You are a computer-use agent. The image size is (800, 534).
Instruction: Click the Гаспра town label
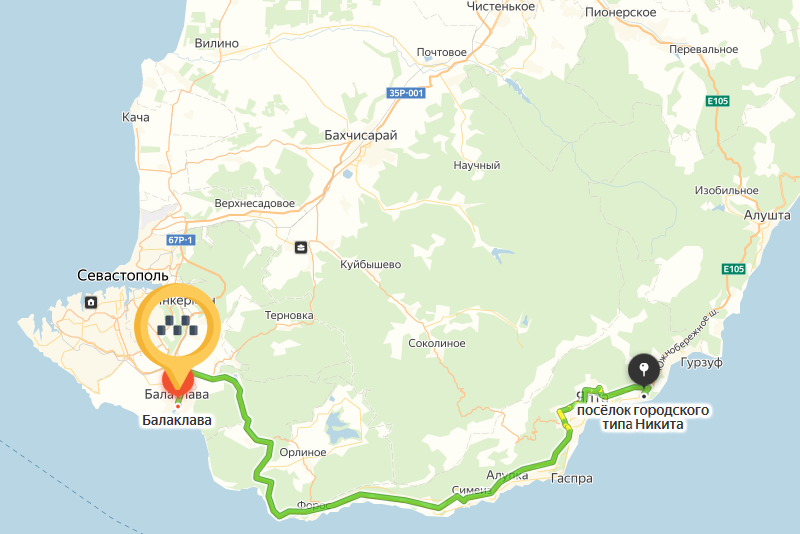(x=572, y=478)
